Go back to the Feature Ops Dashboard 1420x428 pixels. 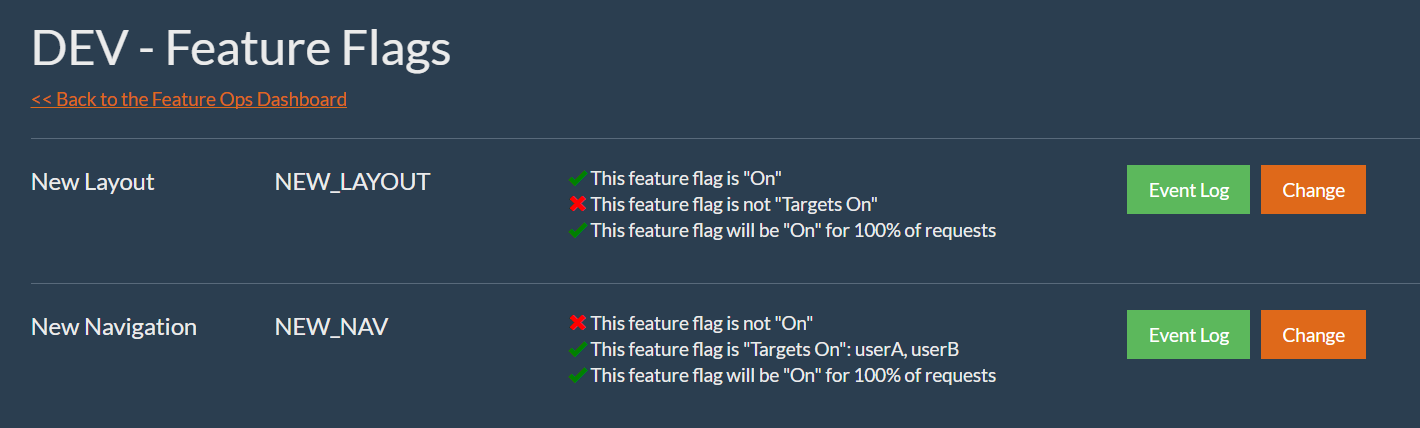coord(189,99)
